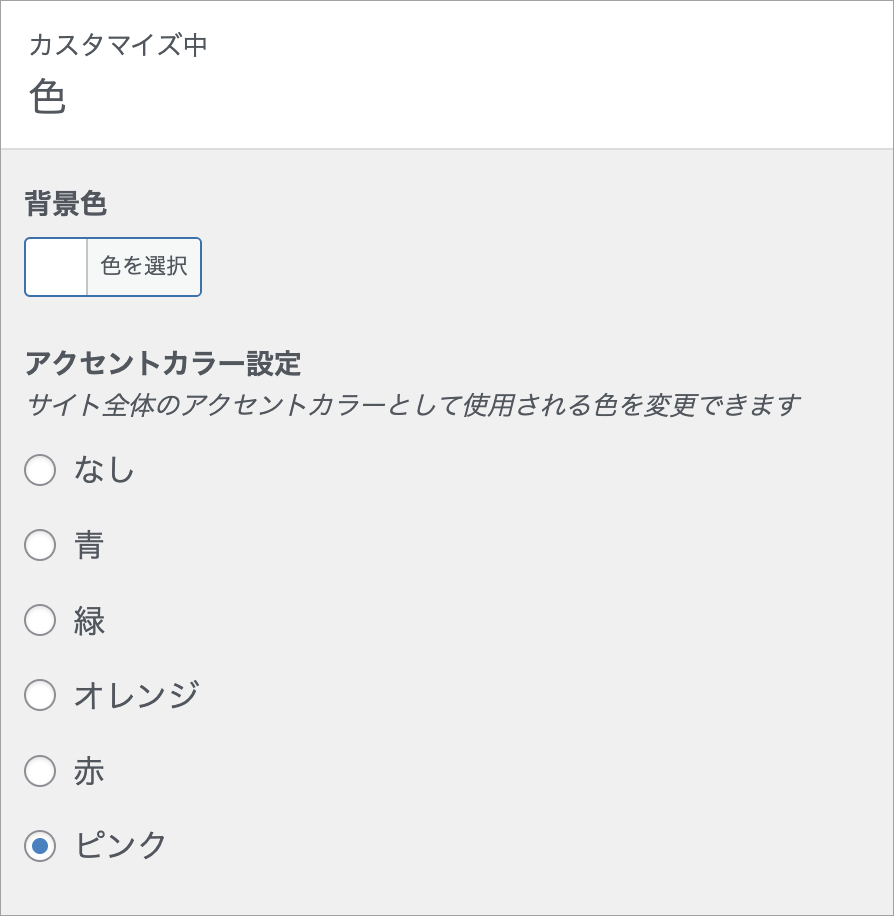Screen dimensions: 894x916
Task: Pick the オレンジ radio button
Action: point(40,695)
